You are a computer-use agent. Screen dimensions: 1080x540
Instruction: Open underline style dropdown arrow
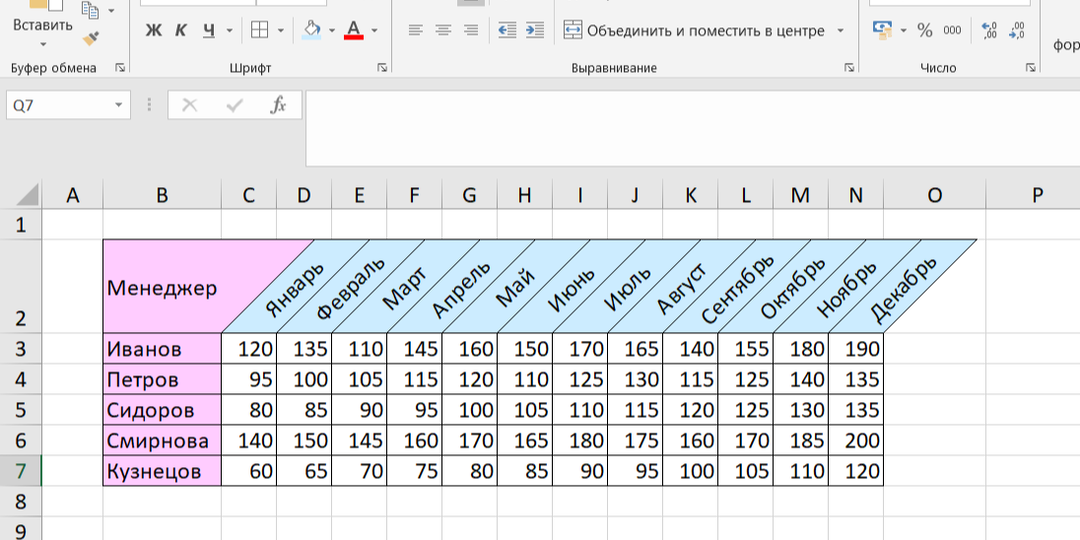[x=229, y=30]
